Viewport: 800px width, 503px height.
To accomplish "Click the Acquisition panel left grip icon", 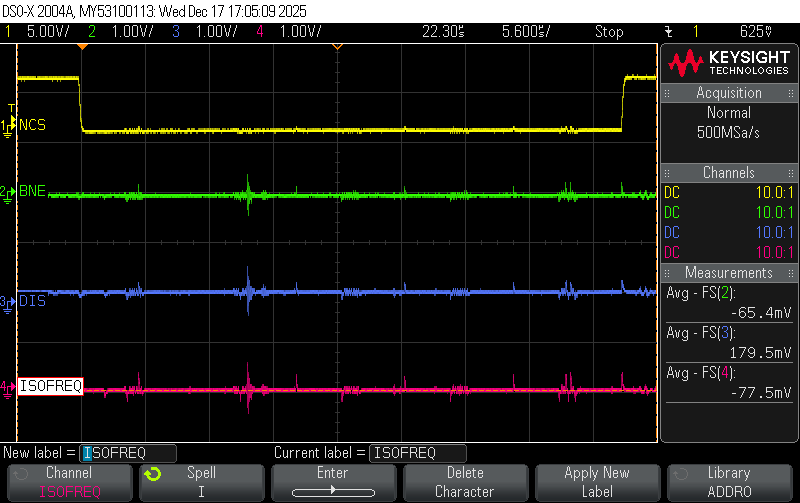I will click(667, 93).
